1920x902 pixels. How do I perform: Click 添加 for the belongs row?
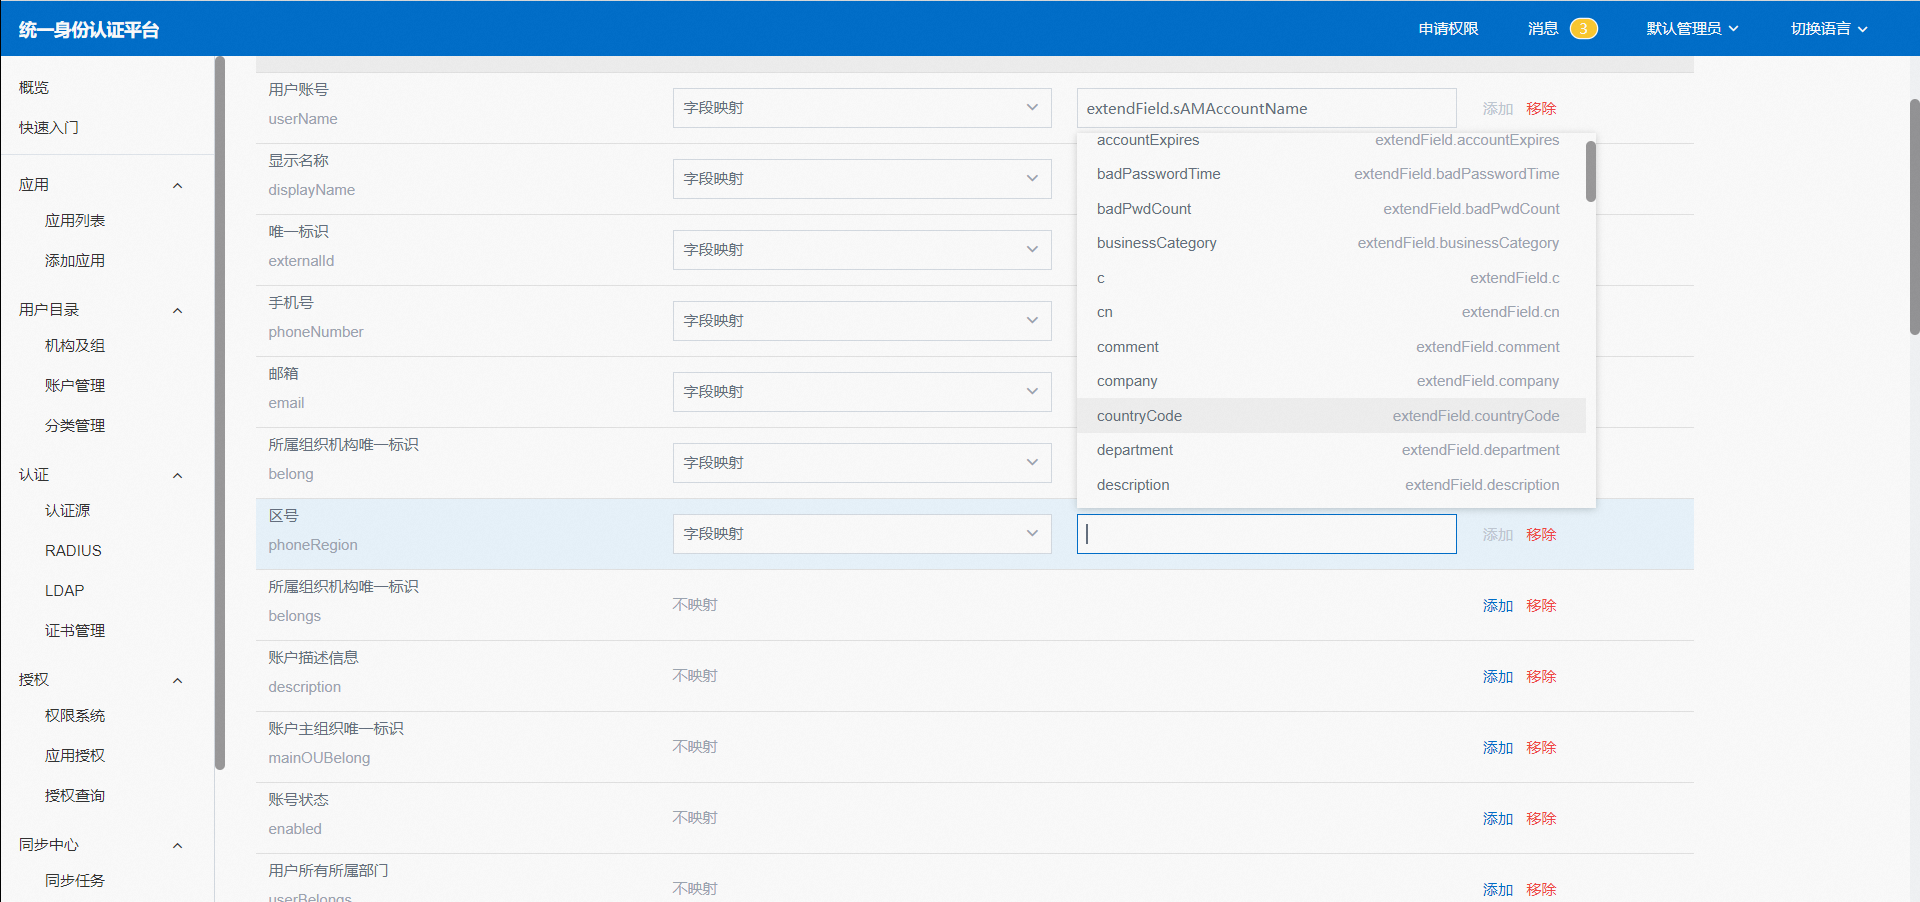(1497, 606)
